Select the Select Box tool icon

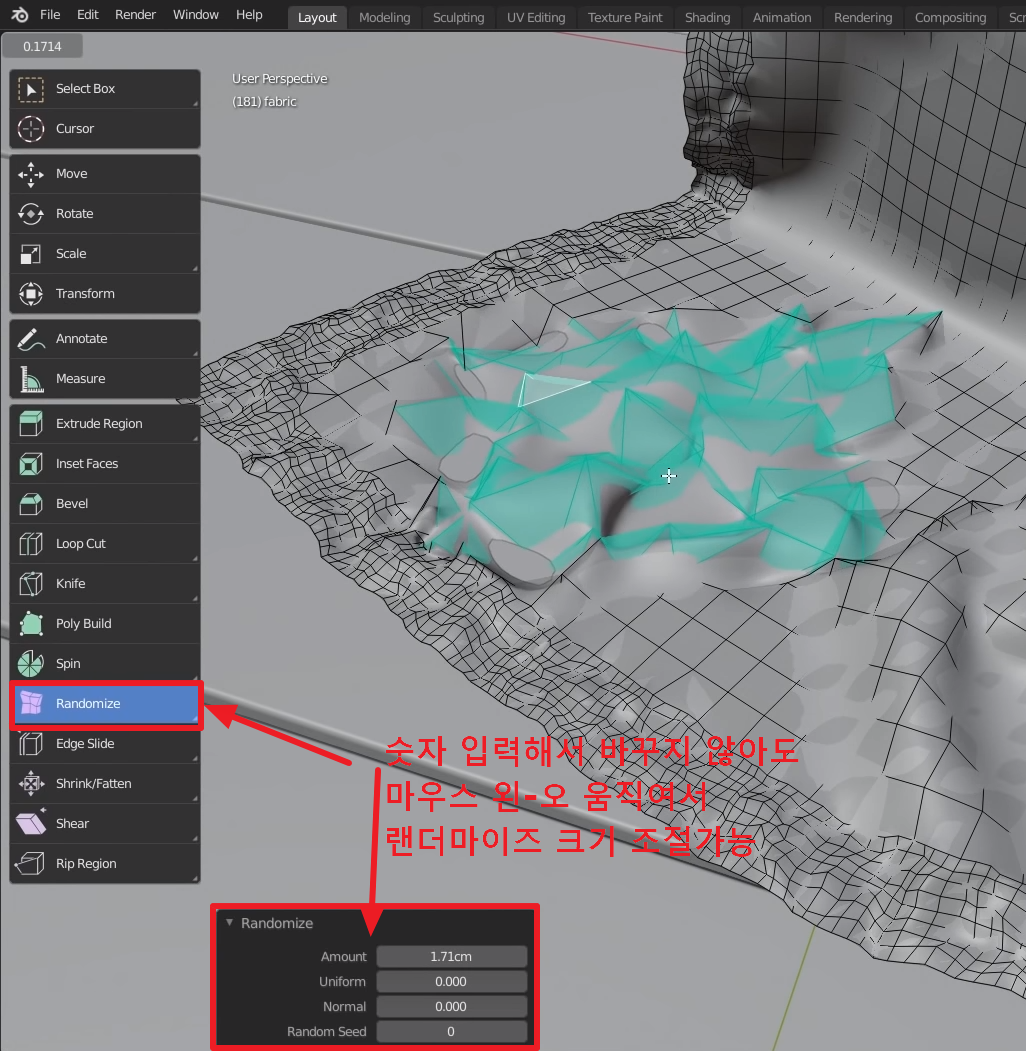31,89
